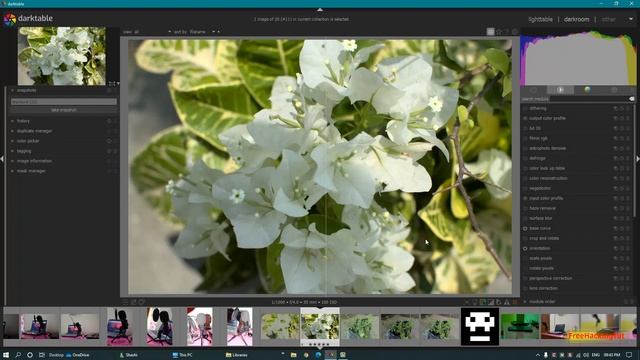Collapse the left side panel
Screen dimensions: 640x360
point(2,159)
